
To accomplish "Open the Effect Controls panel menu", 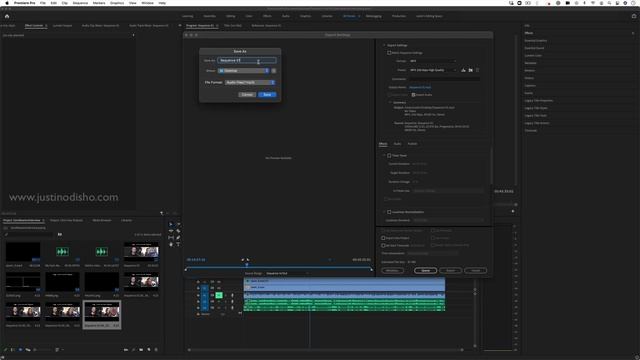I will [x=46, y=26].
